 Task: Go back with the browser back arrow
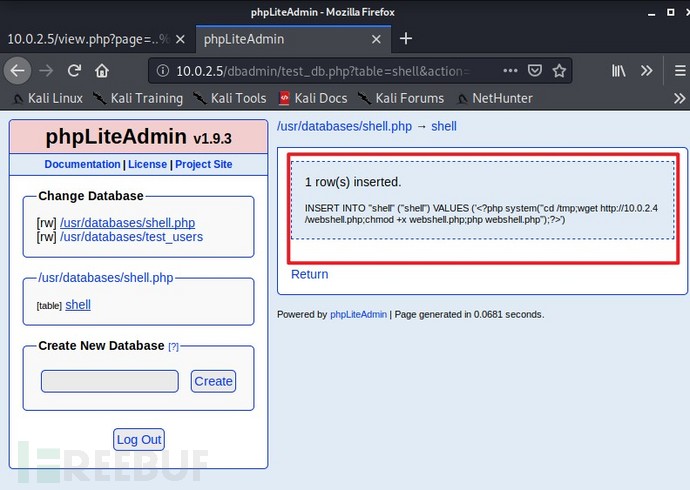pos(18,70)
